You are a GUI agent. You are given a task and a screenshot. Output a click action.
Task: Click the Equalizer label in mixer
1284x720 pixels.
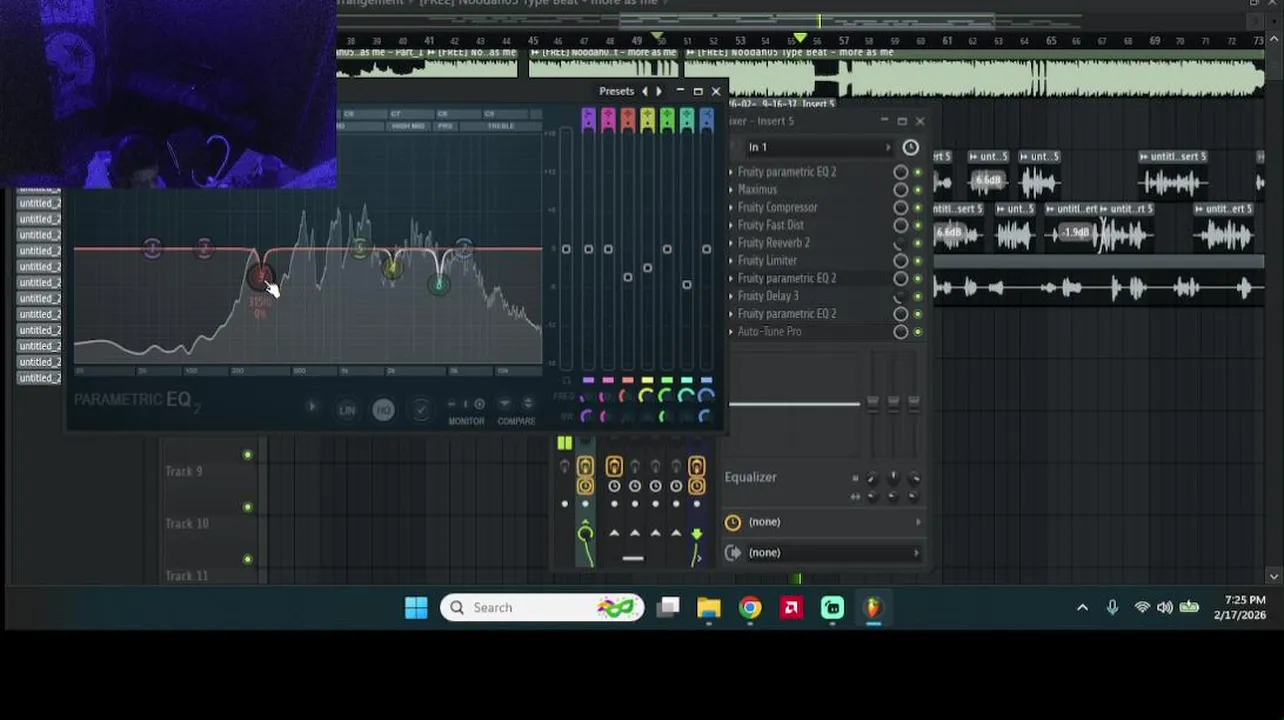[750, 477]
